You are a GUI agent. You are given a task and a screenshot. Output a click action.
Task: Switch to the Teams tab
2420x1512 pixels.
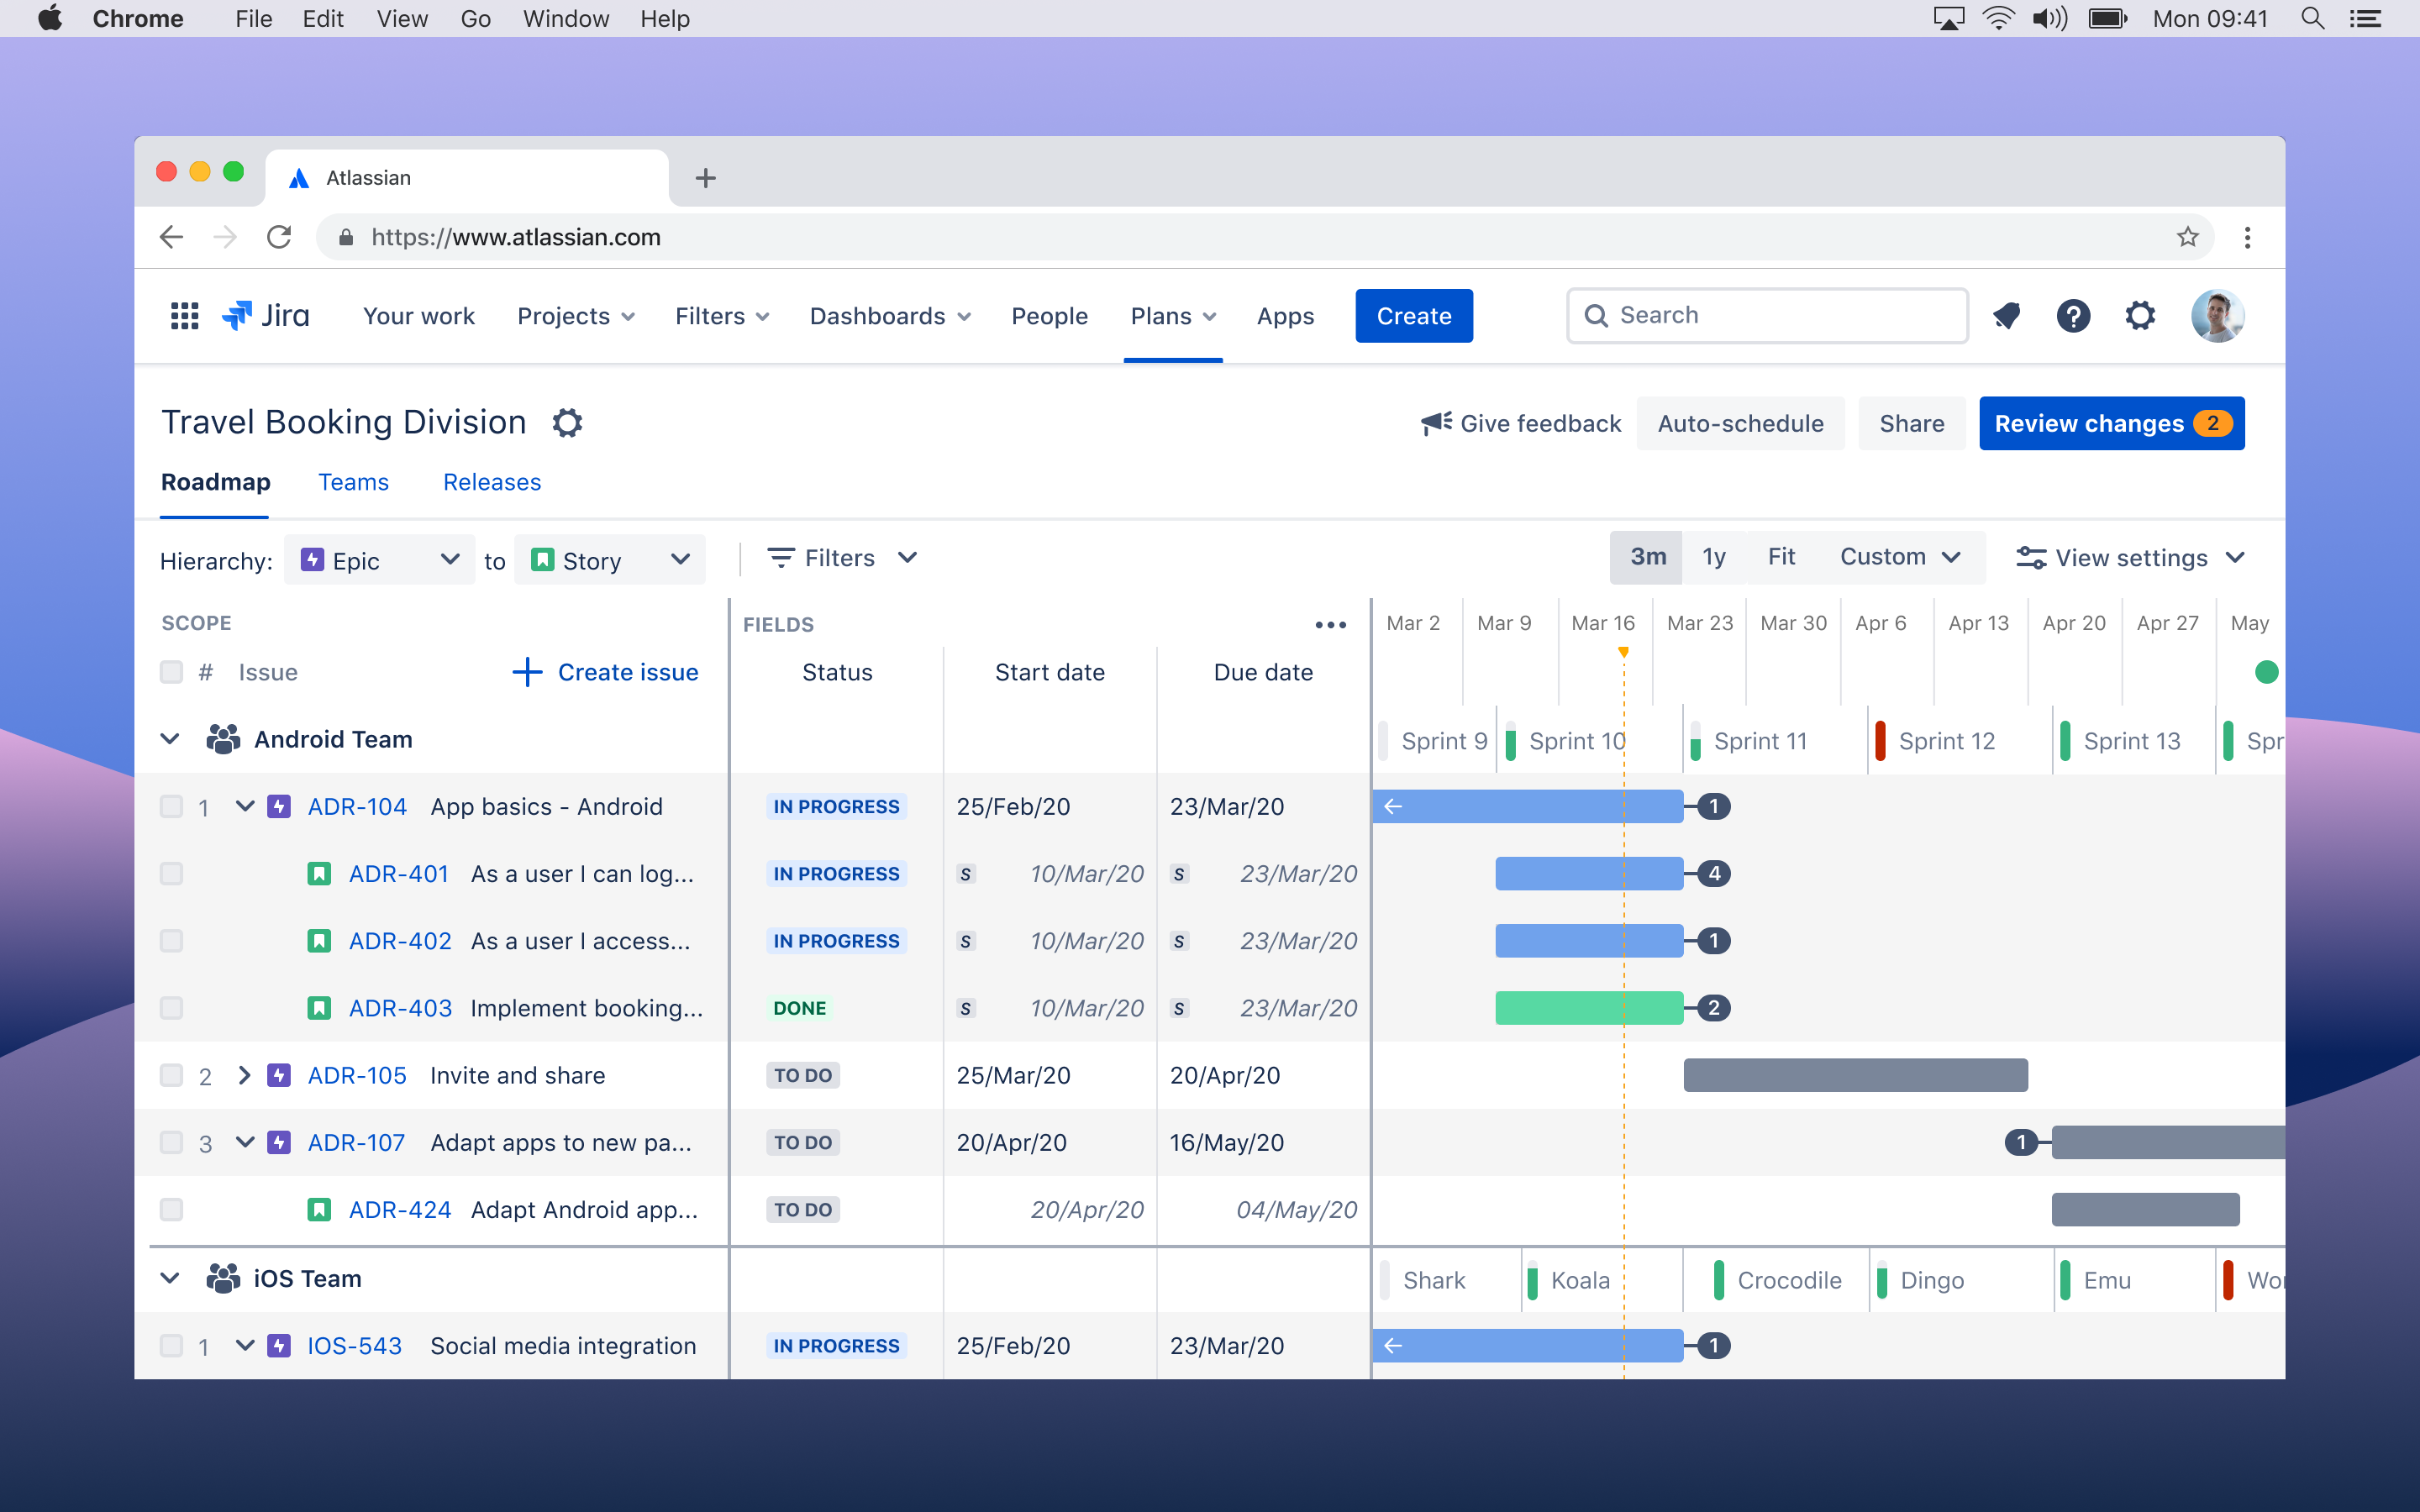click(354, 482)
